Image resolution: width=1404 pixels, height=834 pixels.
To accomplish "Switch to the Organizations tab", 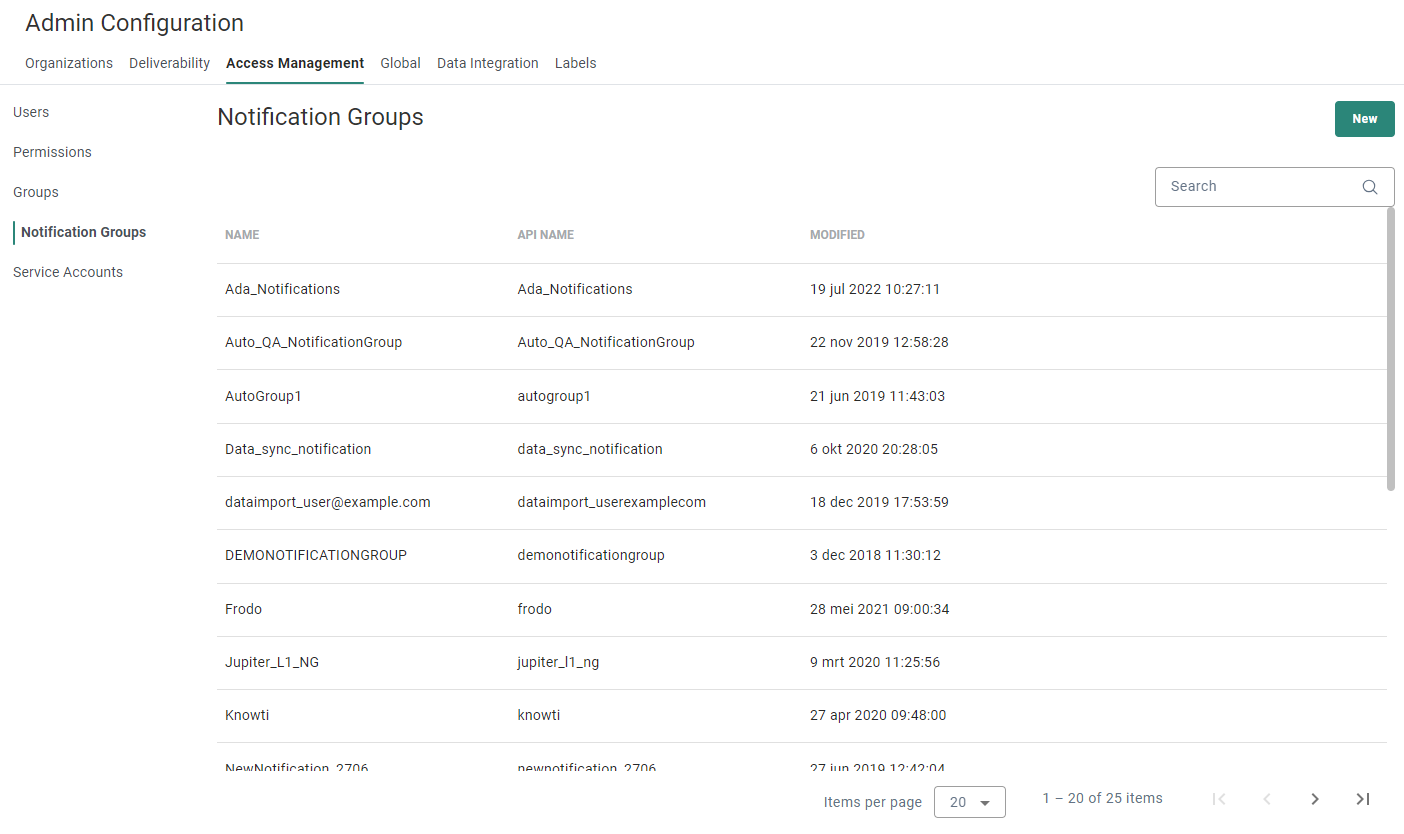I will click(69, 63).
